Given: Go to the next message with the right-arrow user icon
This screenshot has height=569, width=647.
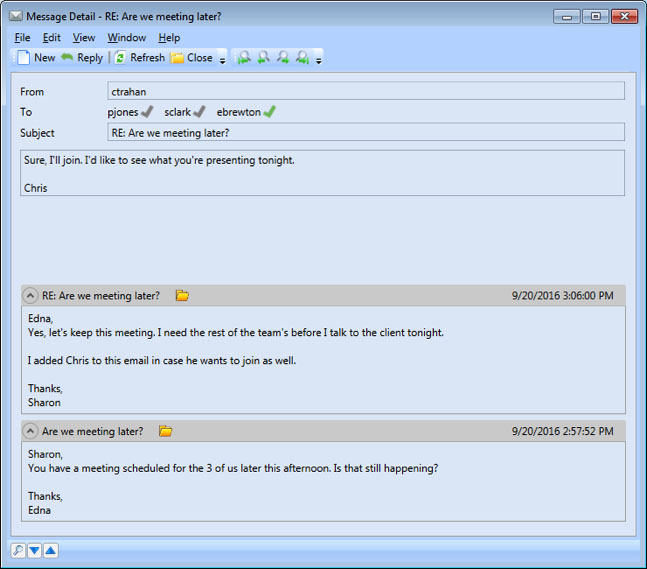Looking at the screenshot, I should [283, 57].
